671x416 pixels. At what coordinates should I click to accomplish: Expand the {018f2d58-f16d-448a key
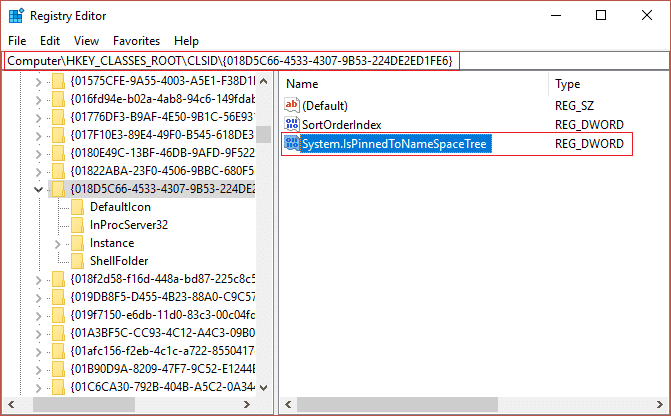point(39,280)
